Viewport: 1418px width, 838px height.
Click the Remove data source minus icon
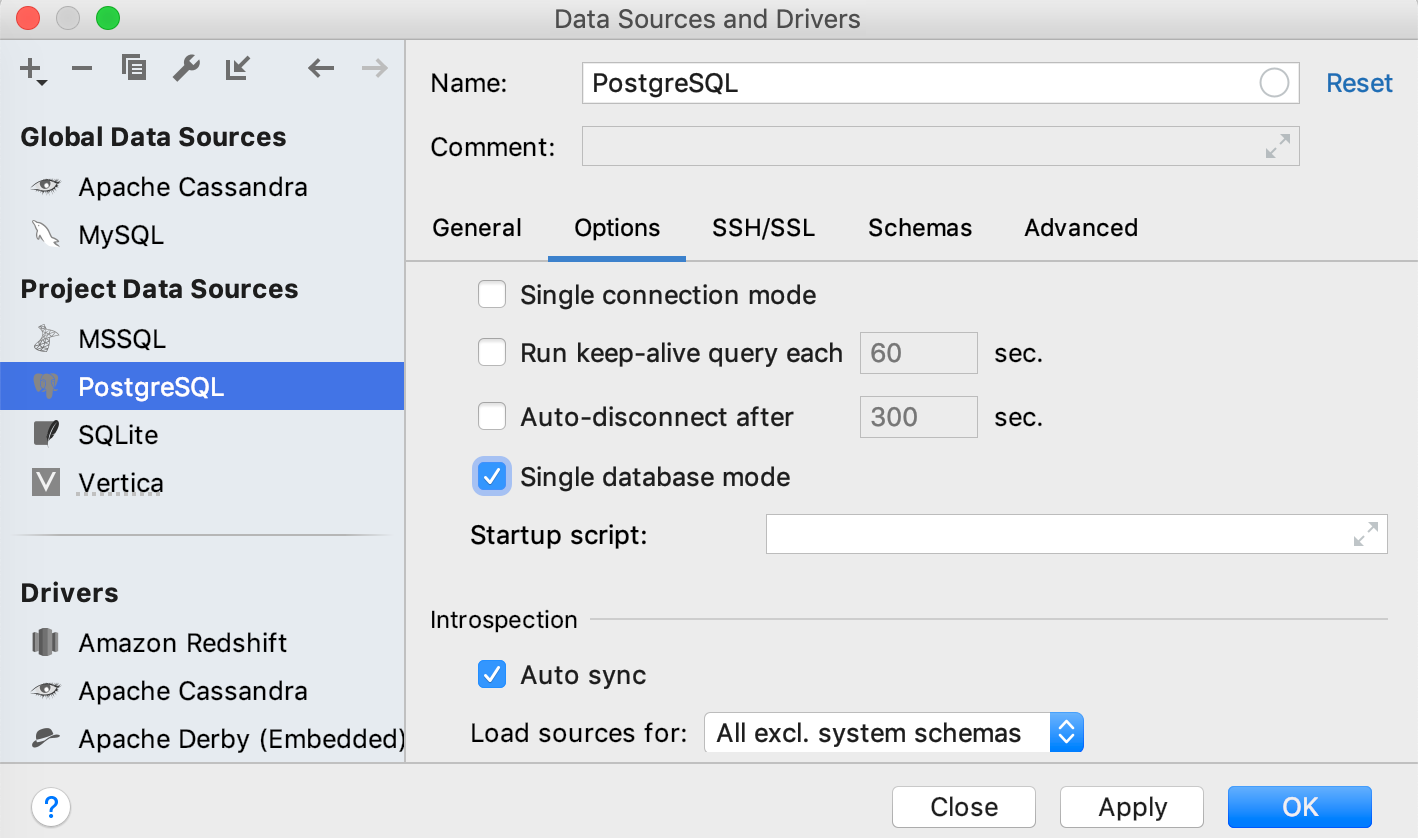[82, 68]
